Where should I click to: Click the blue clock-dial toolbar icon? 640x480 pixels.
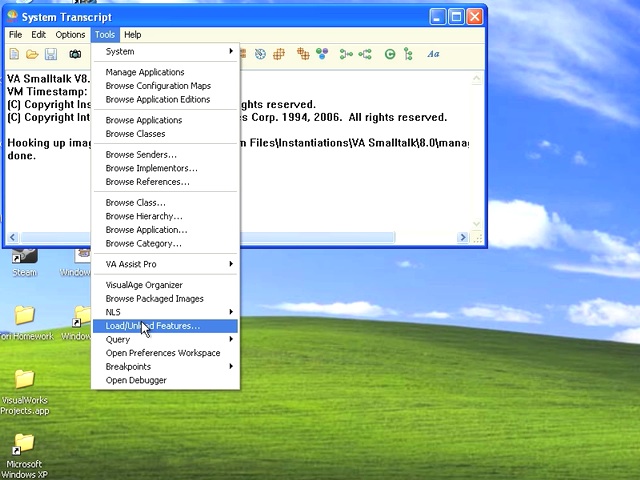pyautogui.click(x=260, y=54)
